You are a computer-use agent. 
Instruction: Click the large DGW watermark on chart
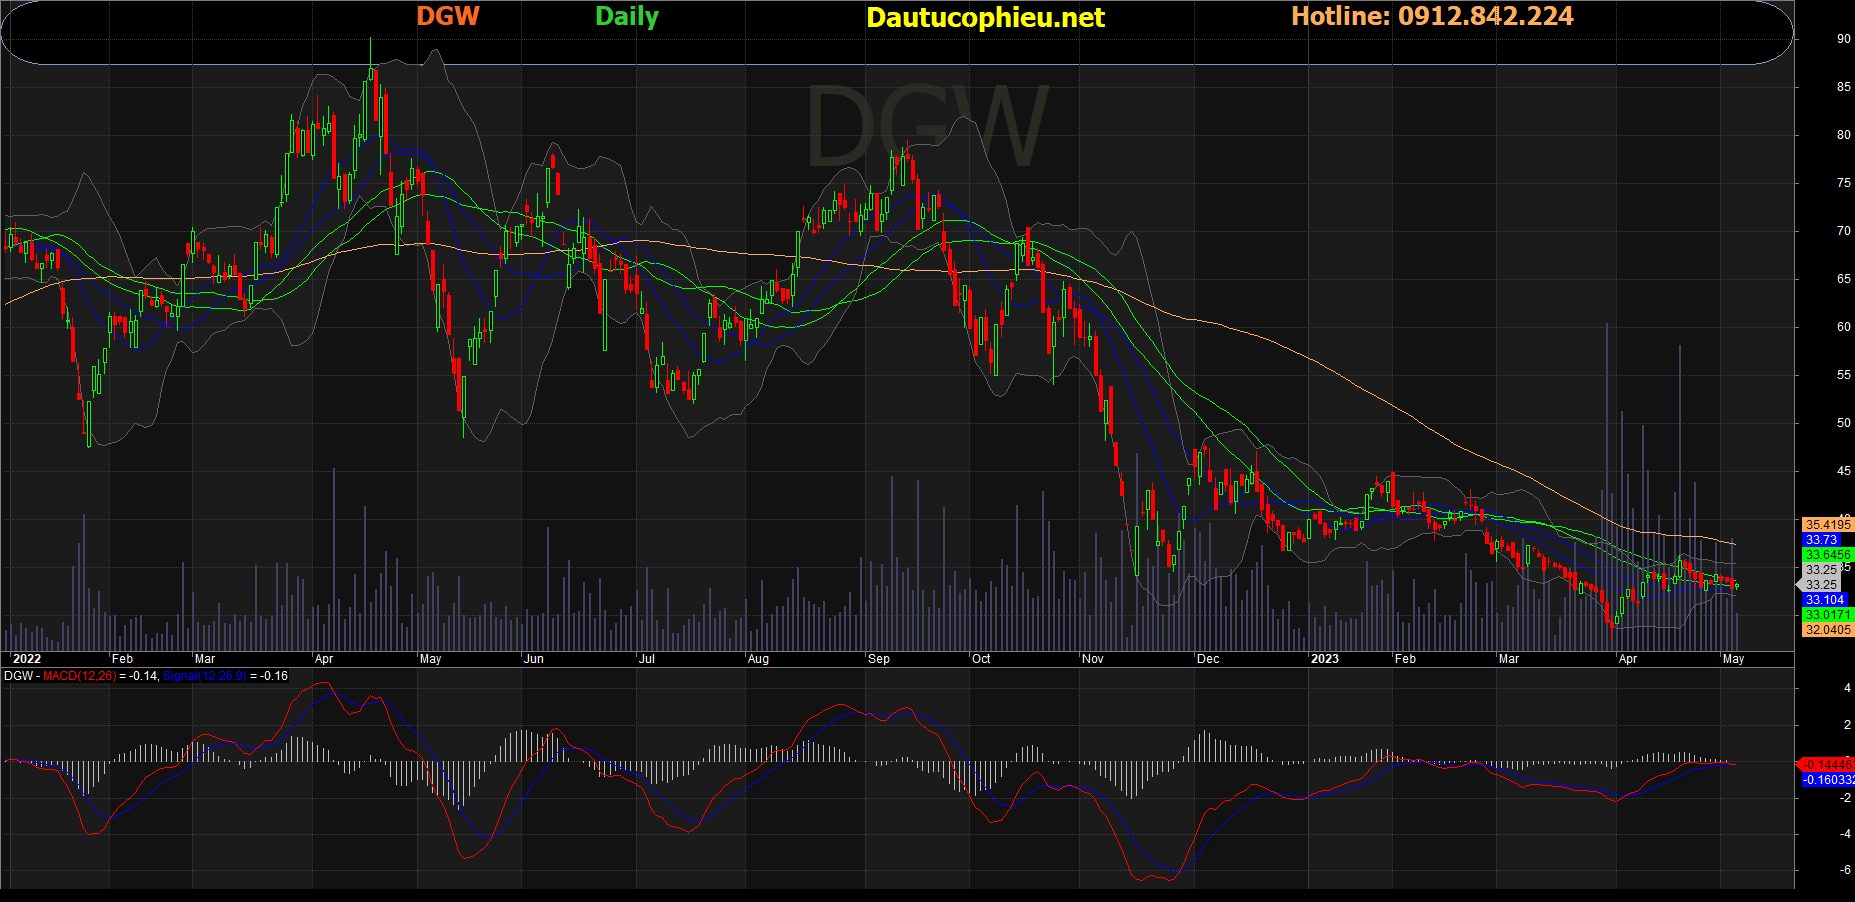click(926, 127)
